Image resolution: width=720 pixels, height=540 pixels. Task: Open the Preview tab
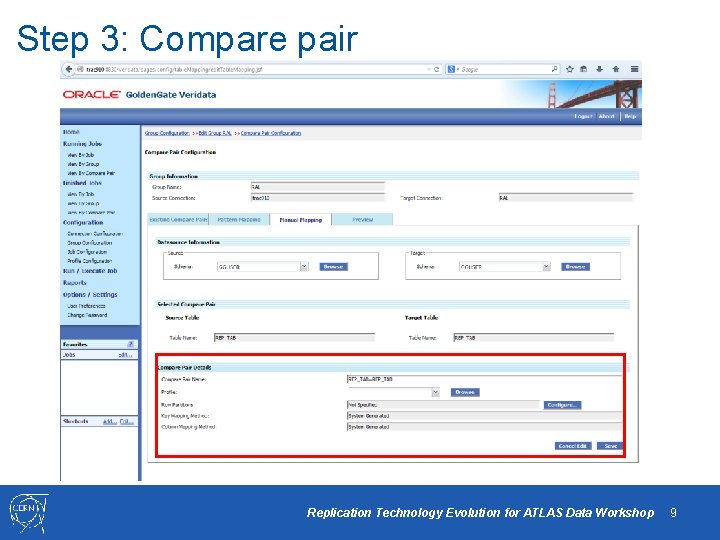[362, 219]
